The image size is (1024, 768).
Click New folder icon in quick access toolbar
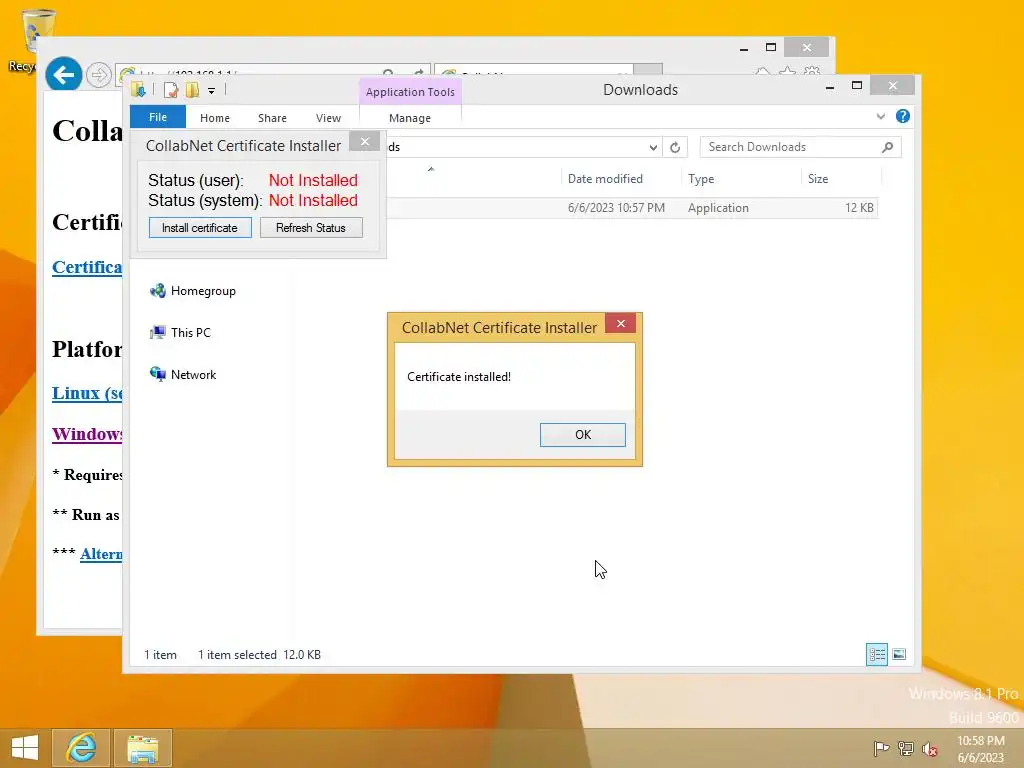point(192,89)
